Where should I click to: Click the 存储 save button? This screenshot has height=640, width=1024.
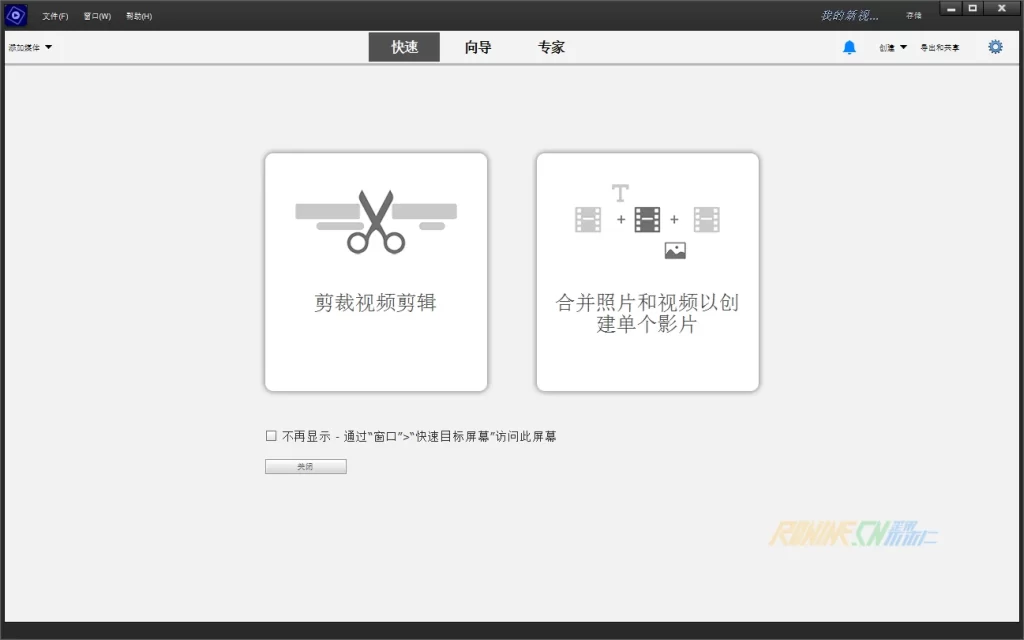[913, 16]
